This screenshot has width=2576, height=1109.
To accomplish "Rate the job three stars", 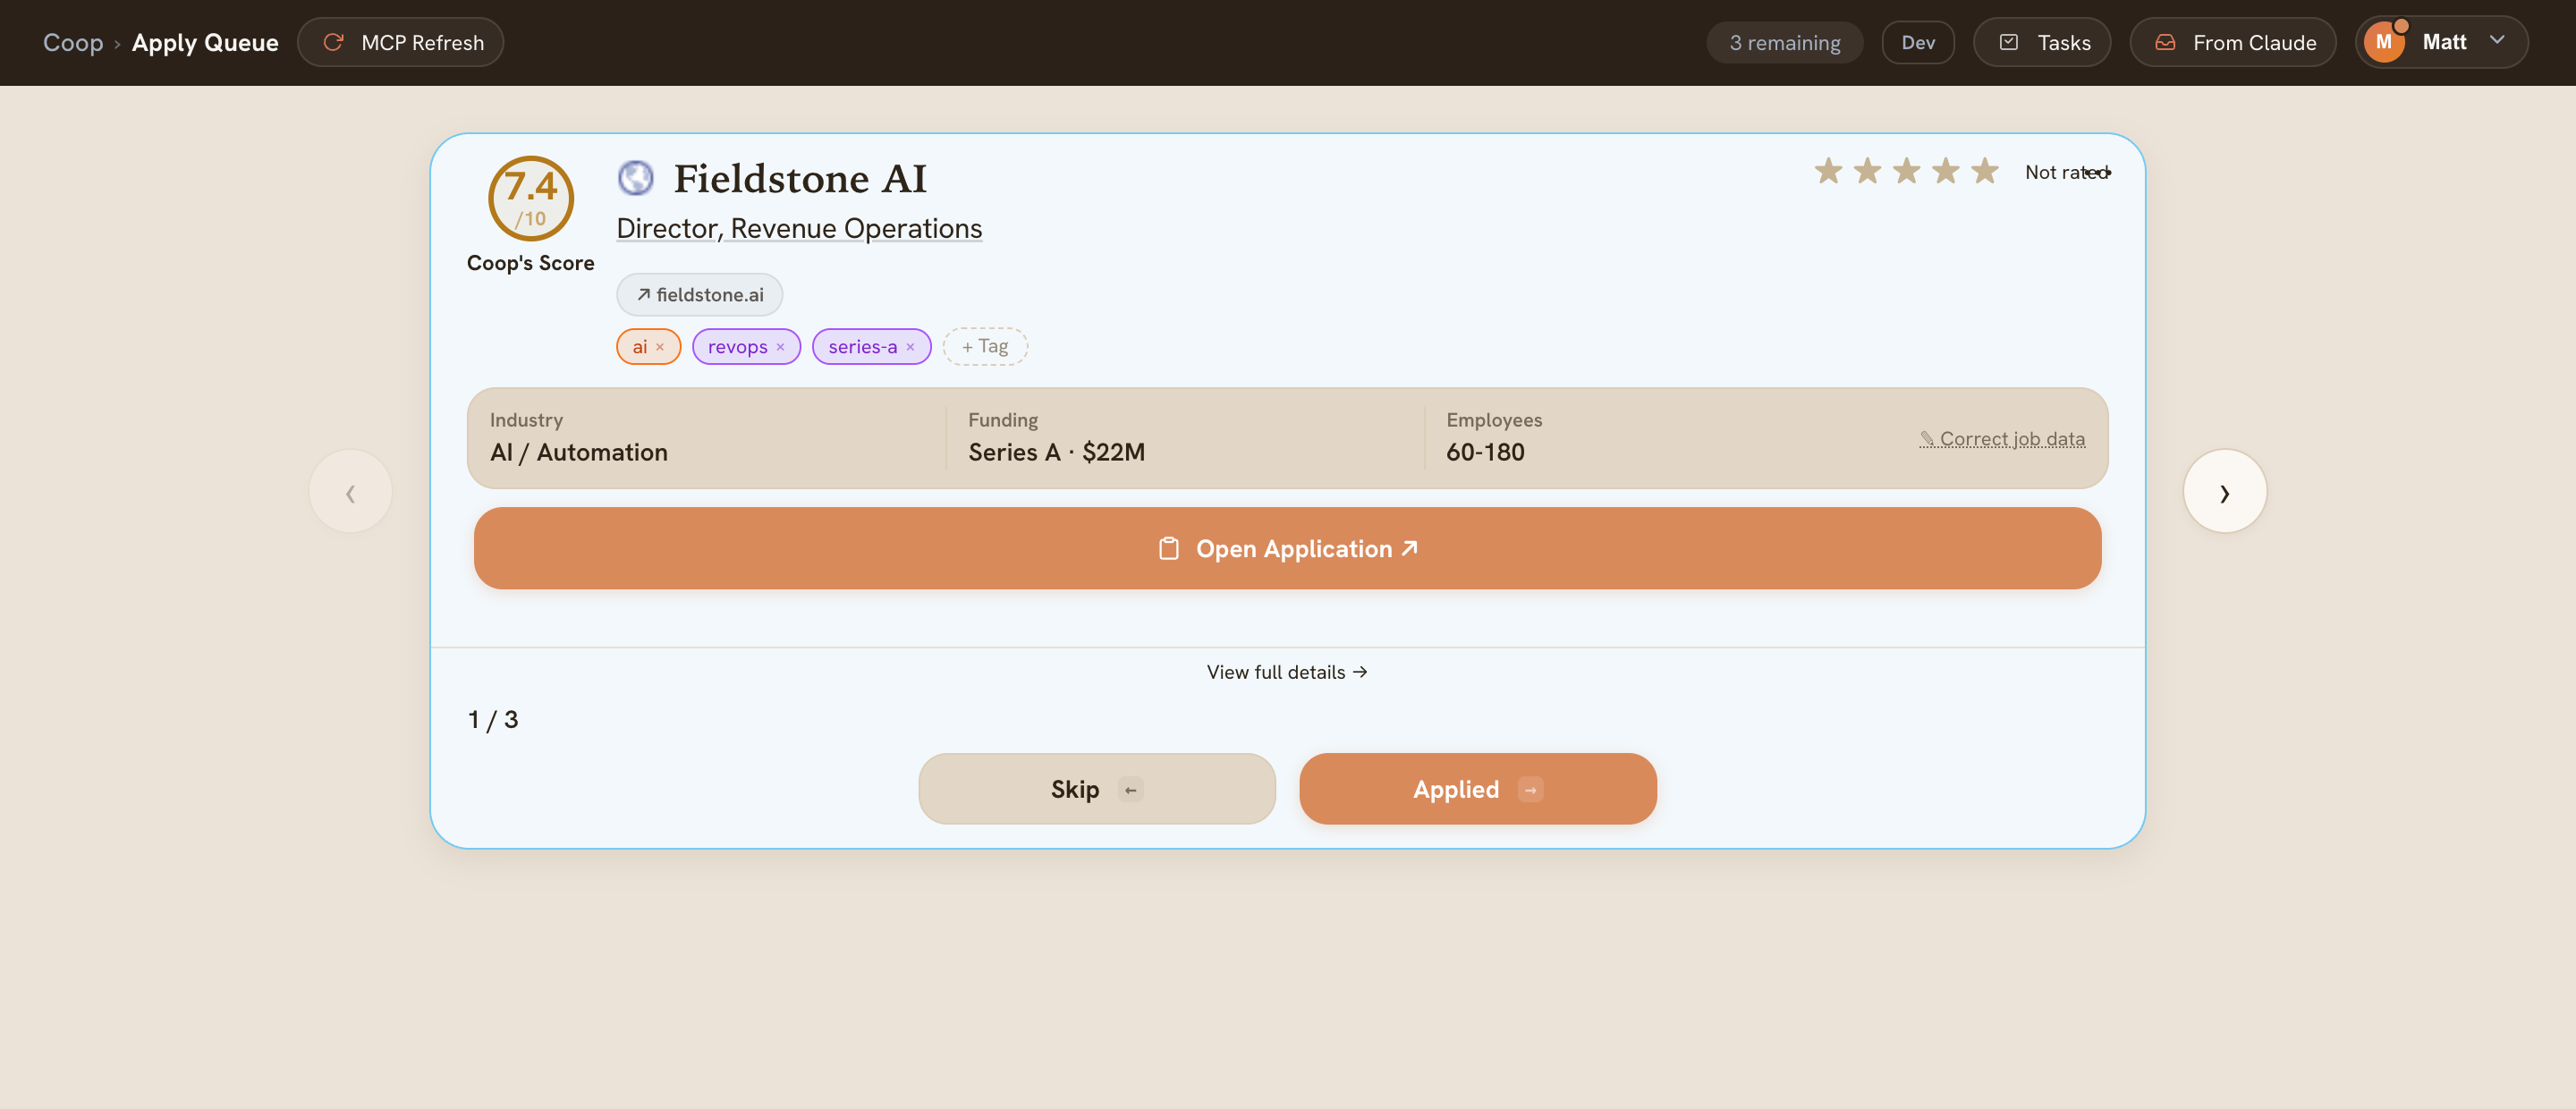I will tap(1906, 171).
